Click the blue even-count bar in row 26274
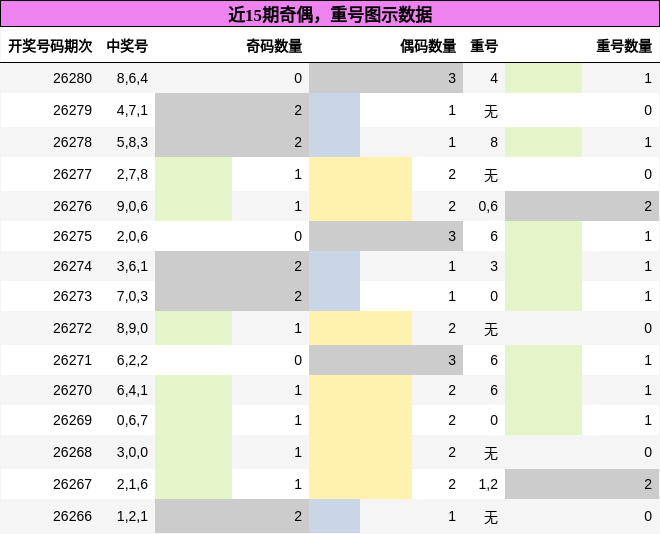 pyautogui.click(x=334, y=266)
